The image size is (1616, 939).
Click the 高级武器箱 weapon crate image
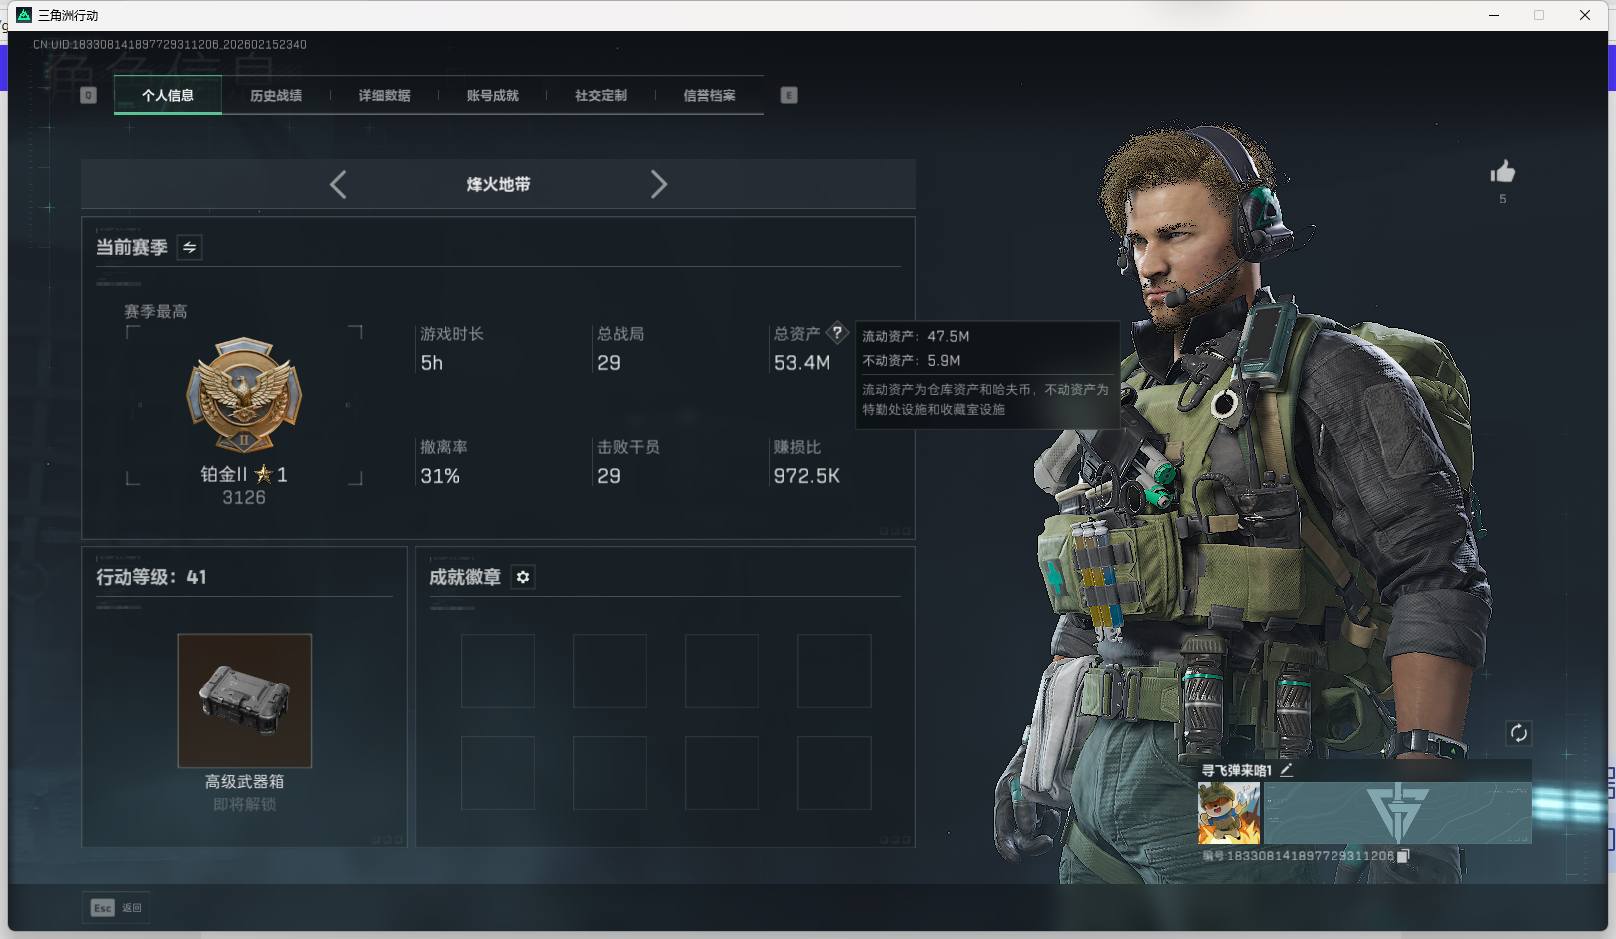[244, 700]
